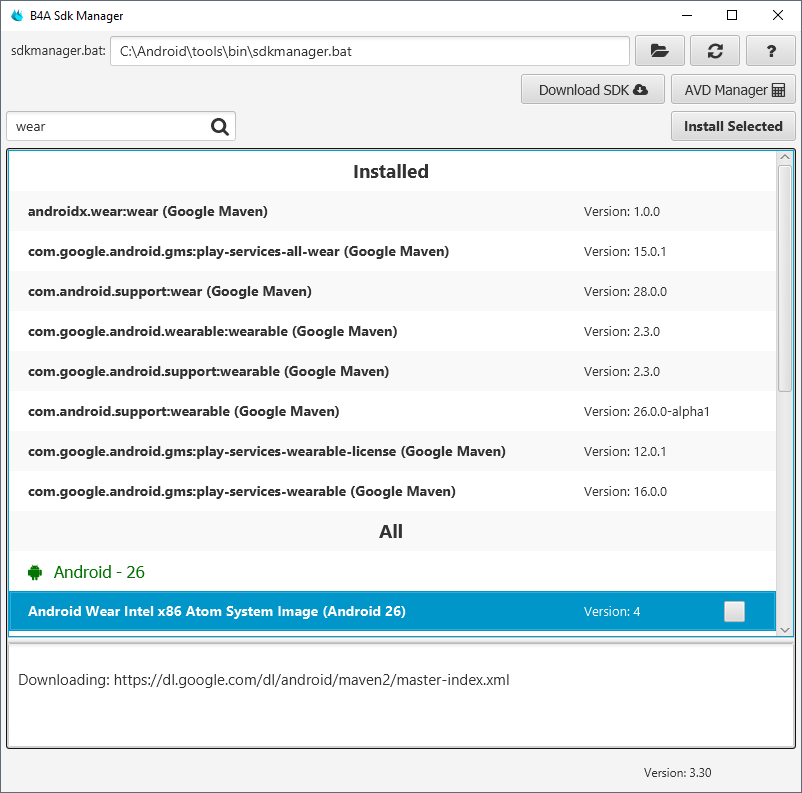The height and width of the screenshot is (793, 802).
Task: Select com.android.support:wear (Google Maven) row
Action: pos(392,291)
